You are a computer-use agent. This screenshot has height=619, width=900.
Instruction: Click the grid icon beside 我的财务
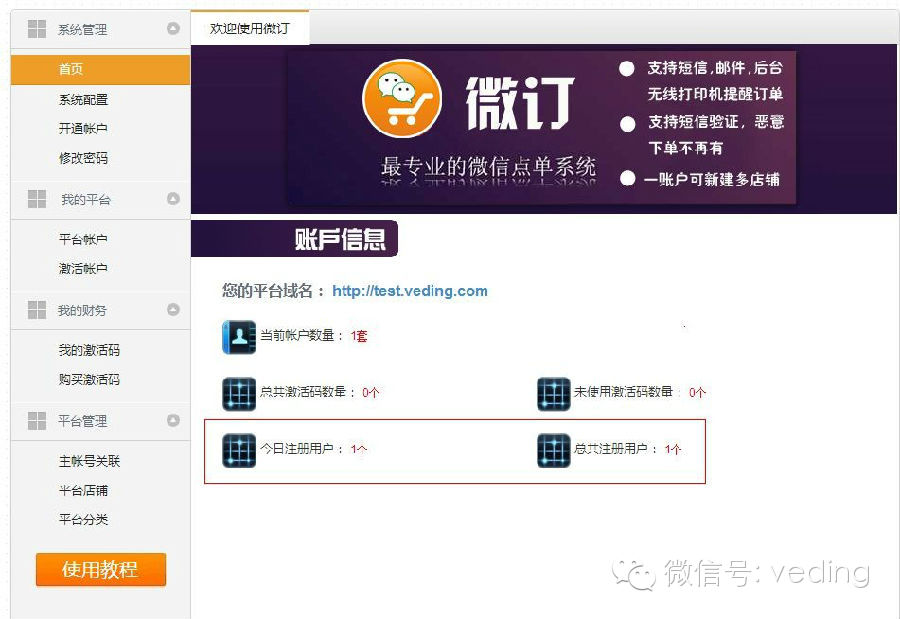(37, 310)
